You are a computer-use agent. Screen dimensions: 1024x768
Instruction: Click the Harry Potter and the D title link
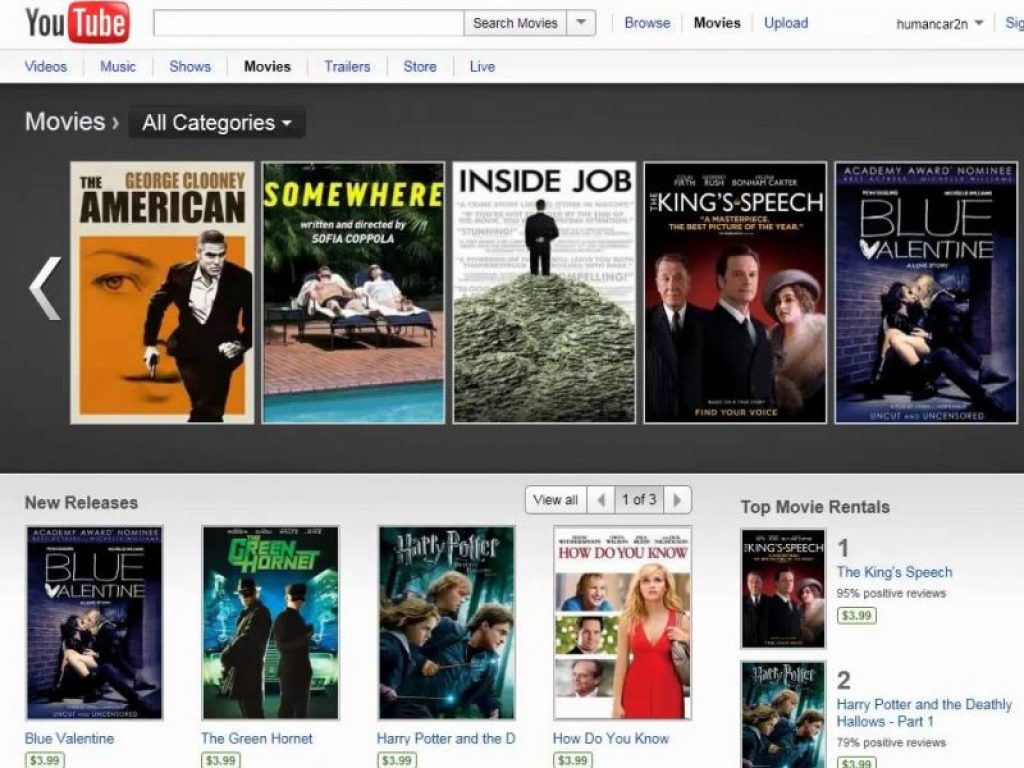click(x=446, y=739)
